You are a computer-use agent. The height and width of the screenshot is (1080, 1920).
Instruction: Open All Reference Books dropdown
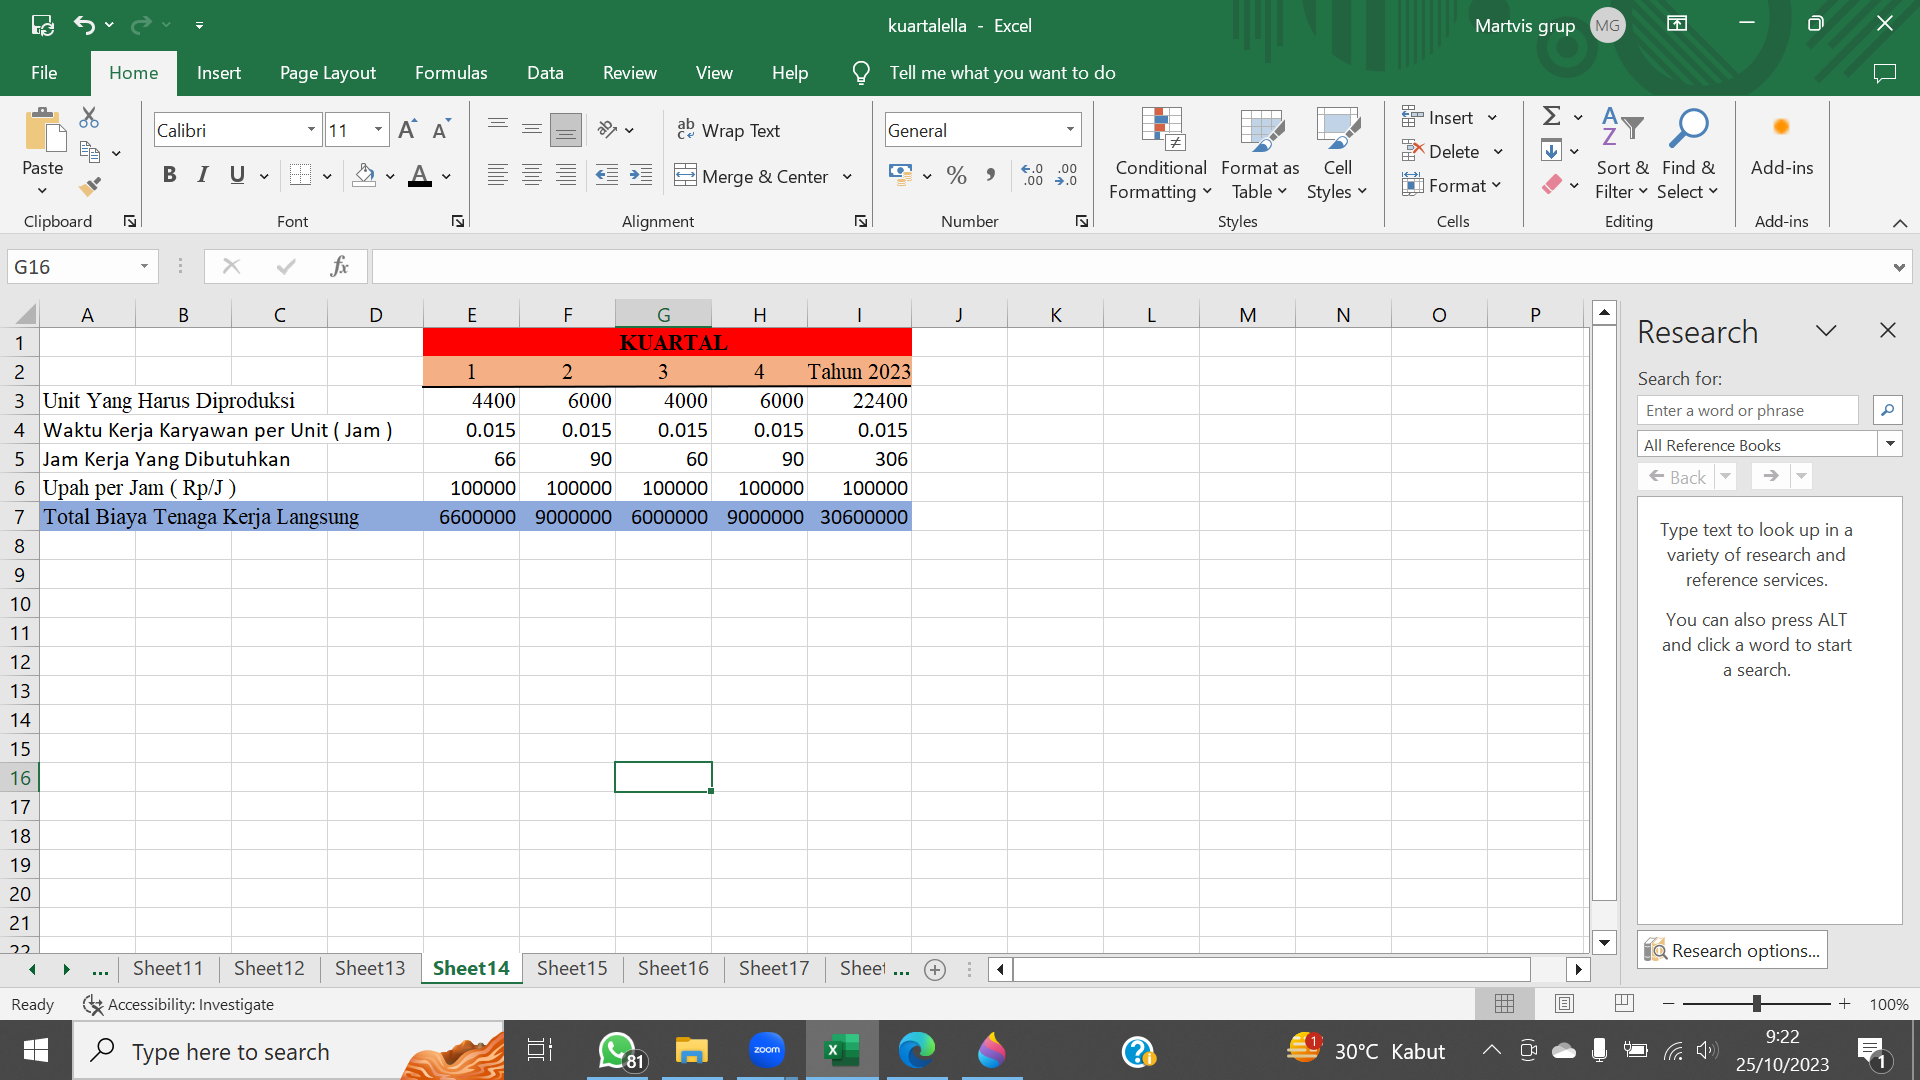click(x=1890, y=444)
